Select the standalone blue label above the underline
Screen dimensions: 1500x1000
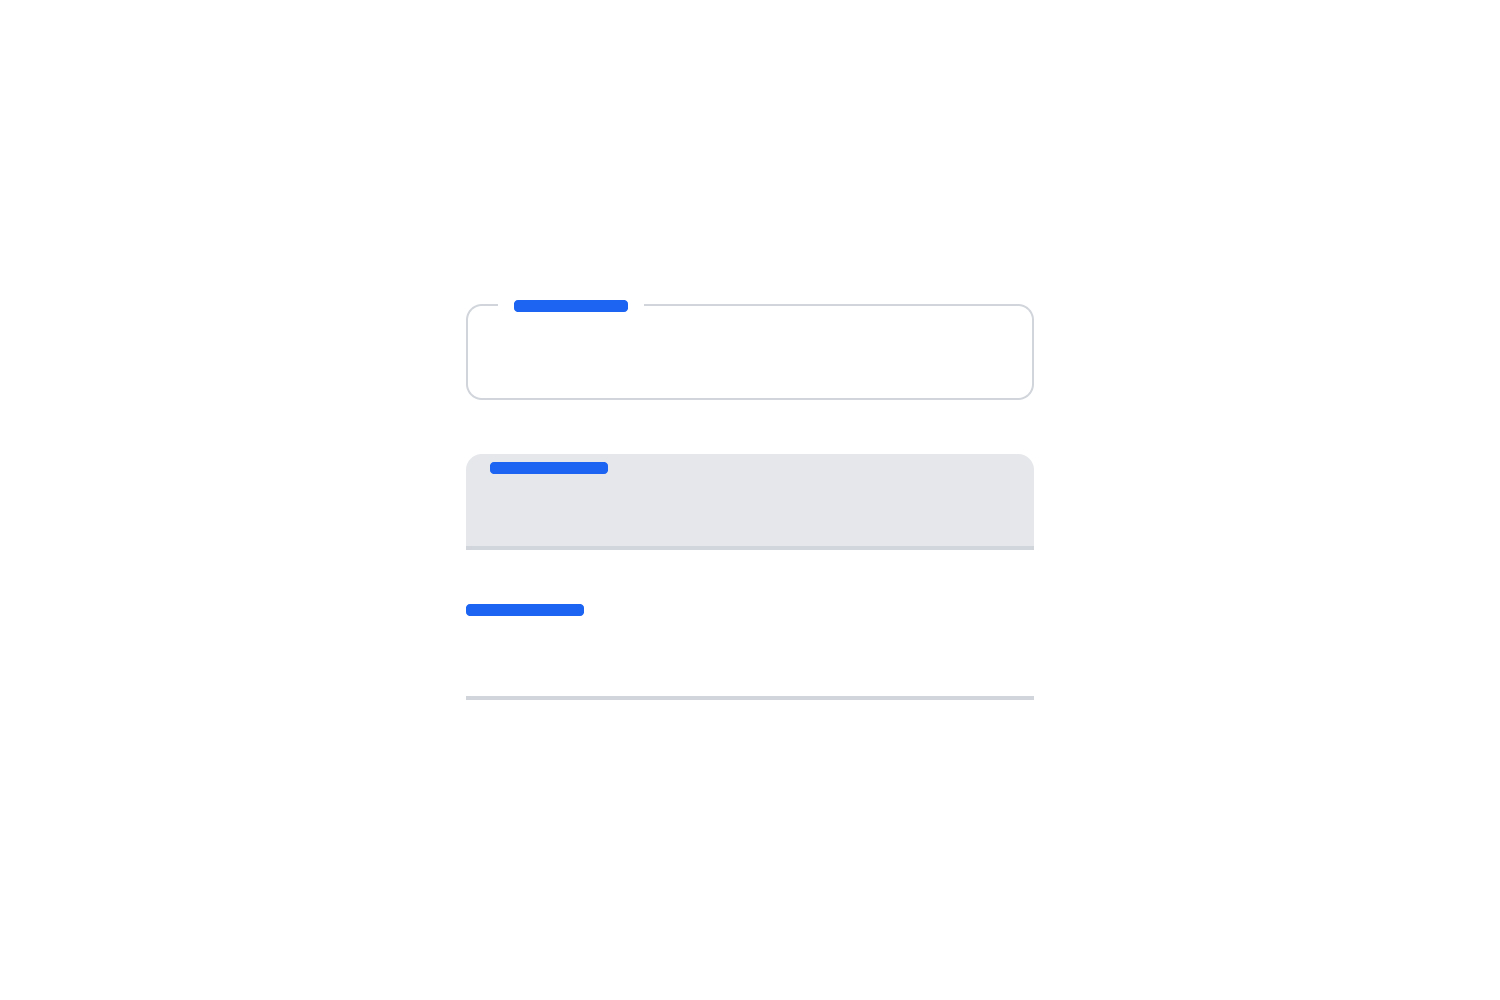525,610
